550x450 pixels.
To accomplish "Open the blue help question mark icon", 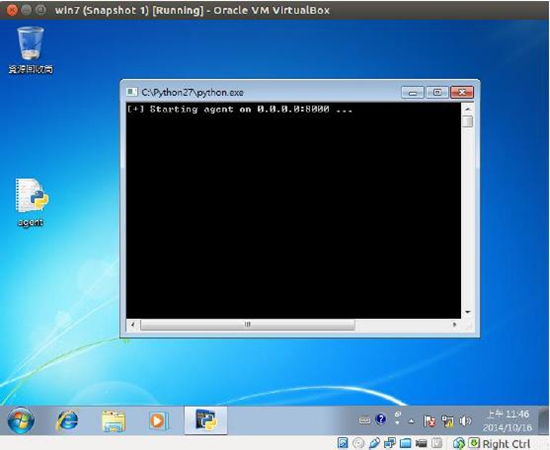I will point(381,419).
